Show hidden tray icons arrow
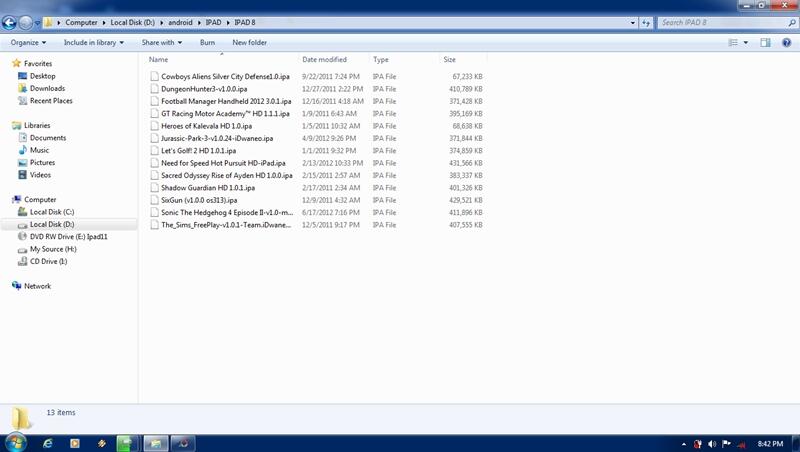Screen dimensions: 800x452 coord(684,444)
